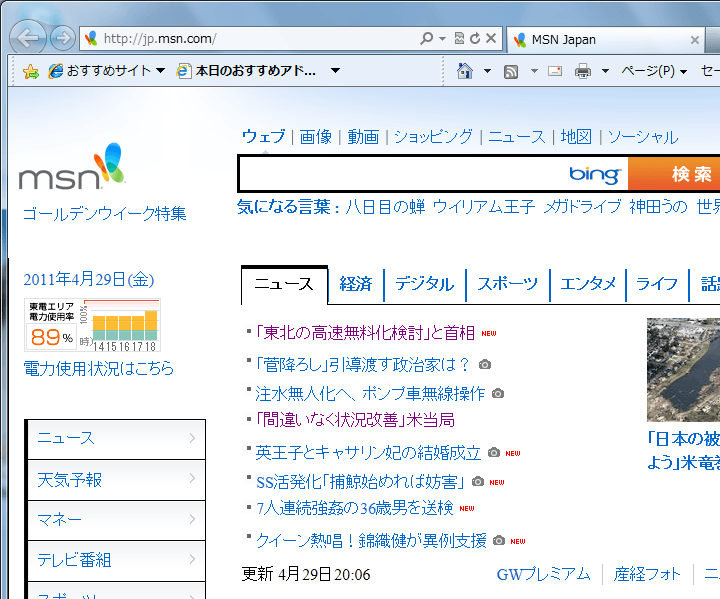Open ニュース in the left sidebar menu
This screenshot has width=720, height=599.
[117, 439]
